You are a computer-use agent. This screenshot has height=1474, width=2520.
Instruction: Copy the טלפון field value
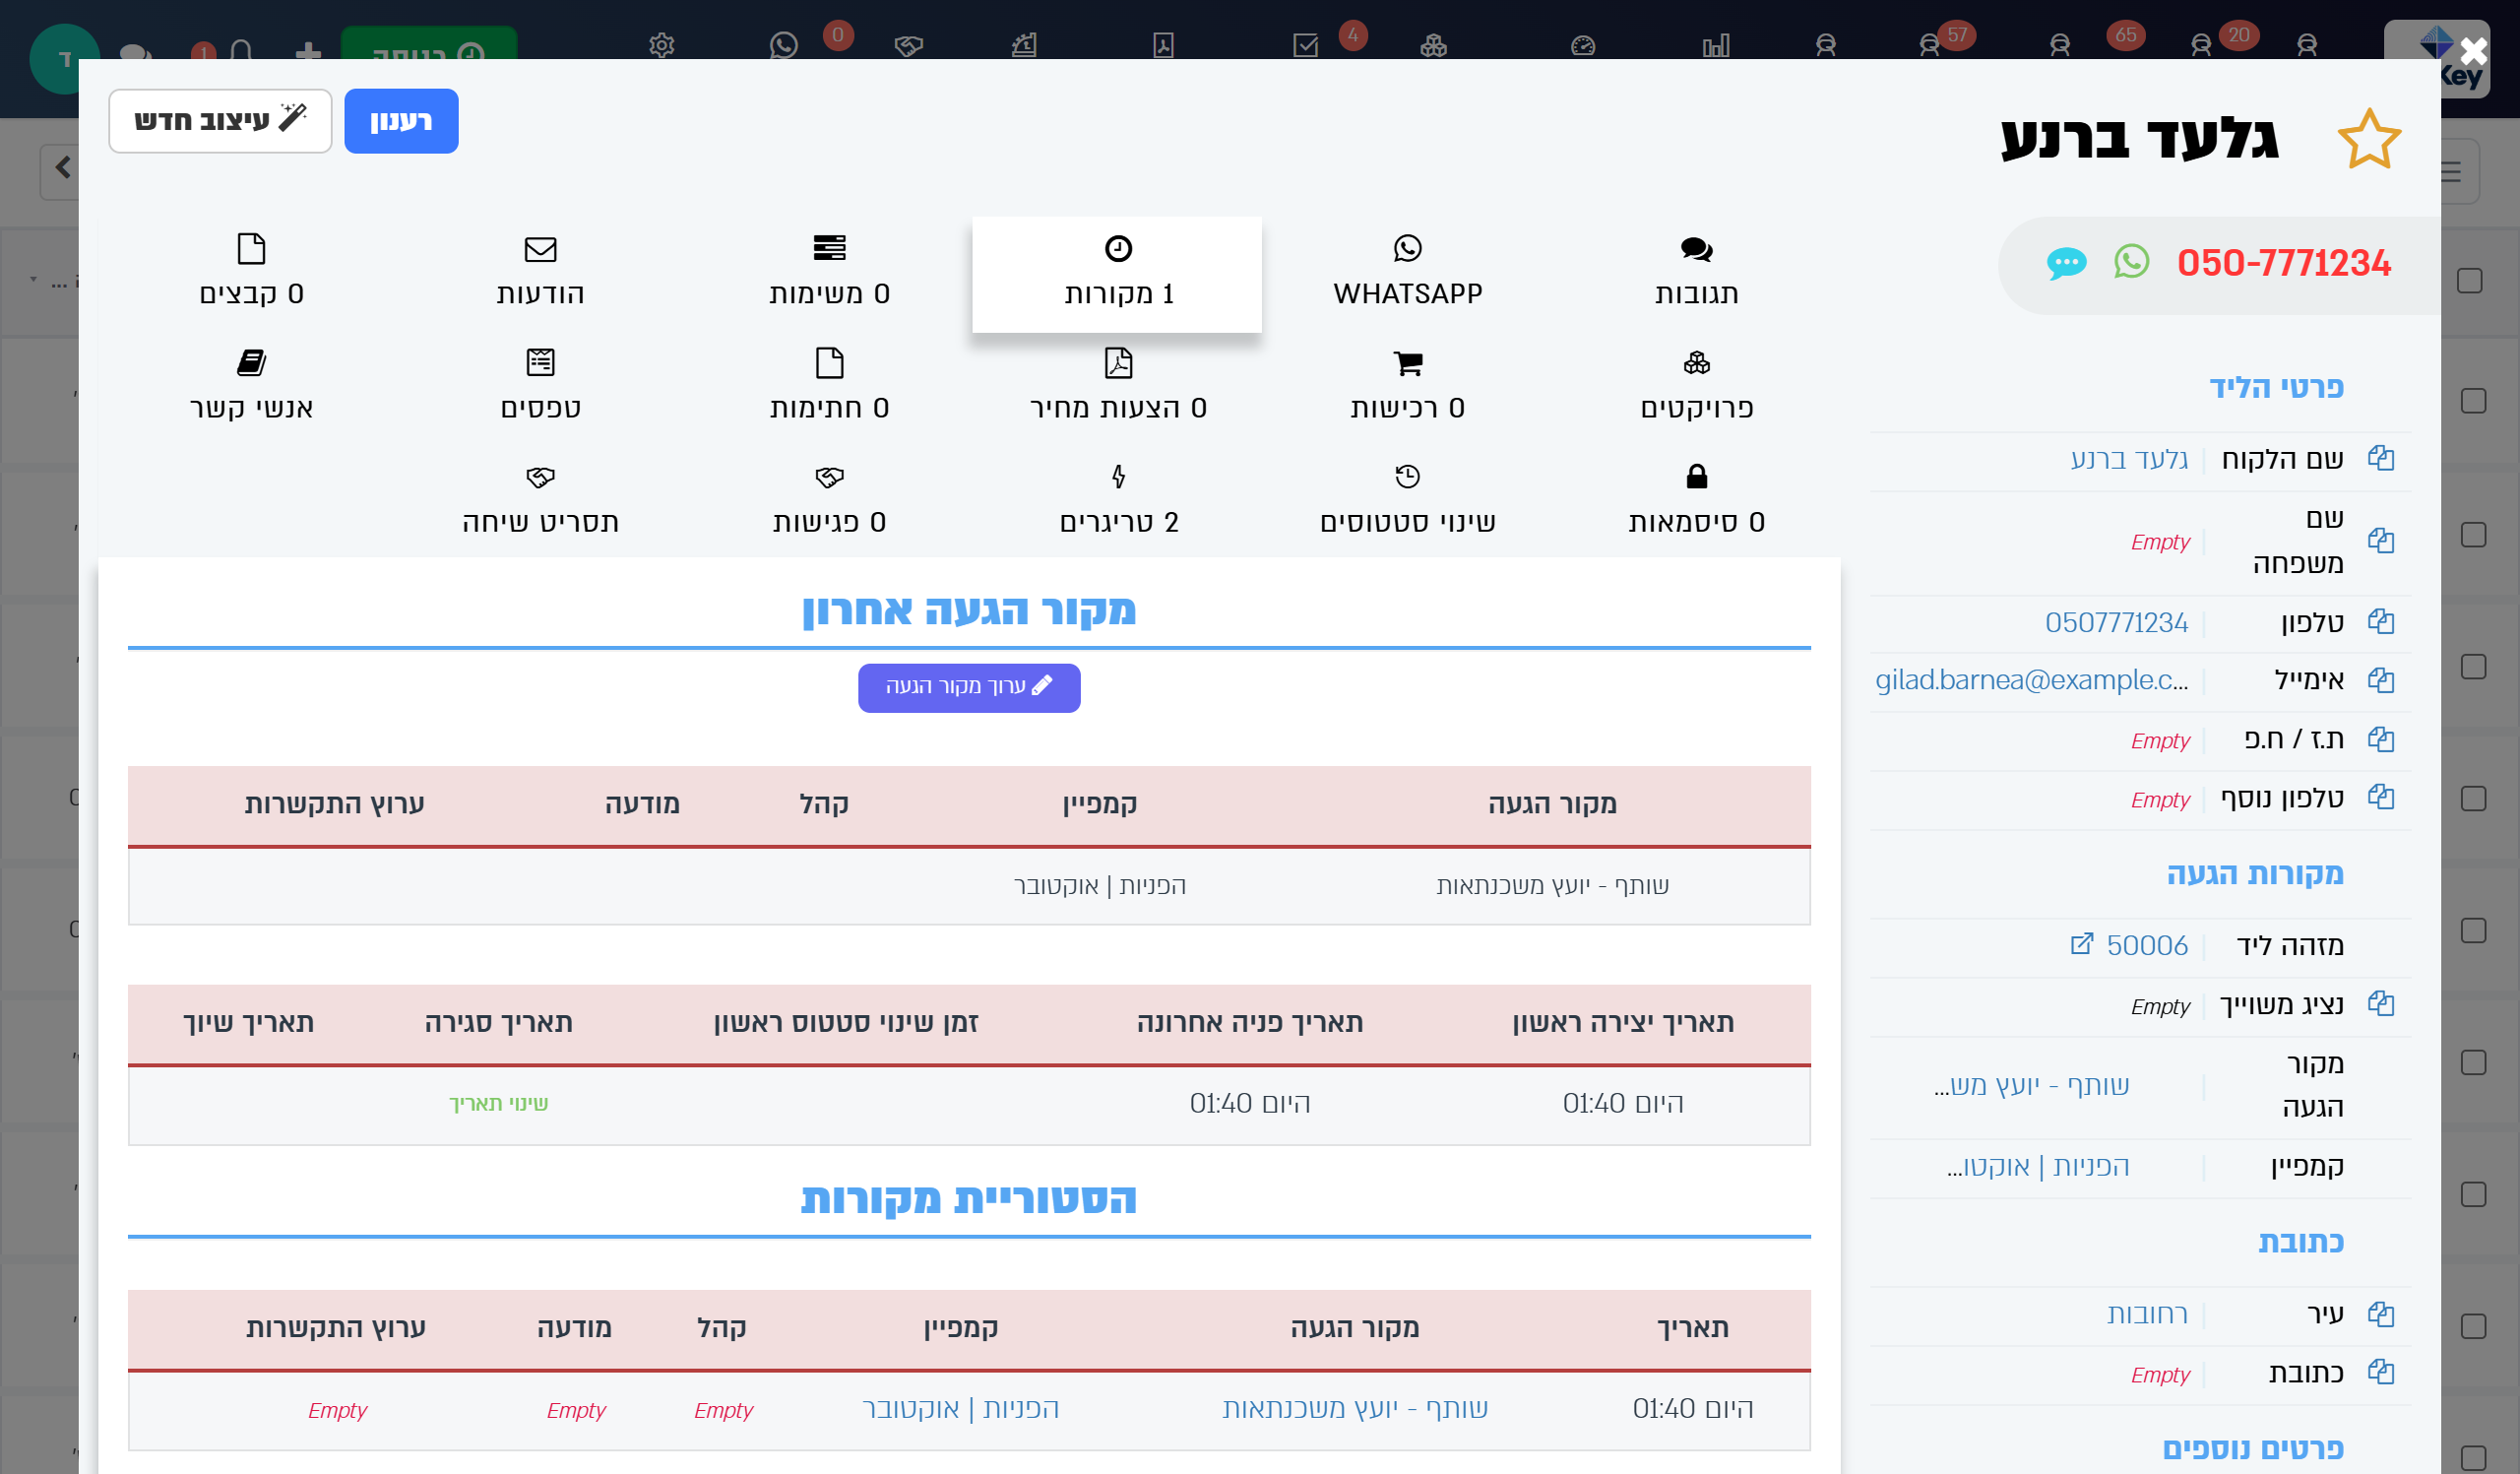click(x=2380, y=622)
